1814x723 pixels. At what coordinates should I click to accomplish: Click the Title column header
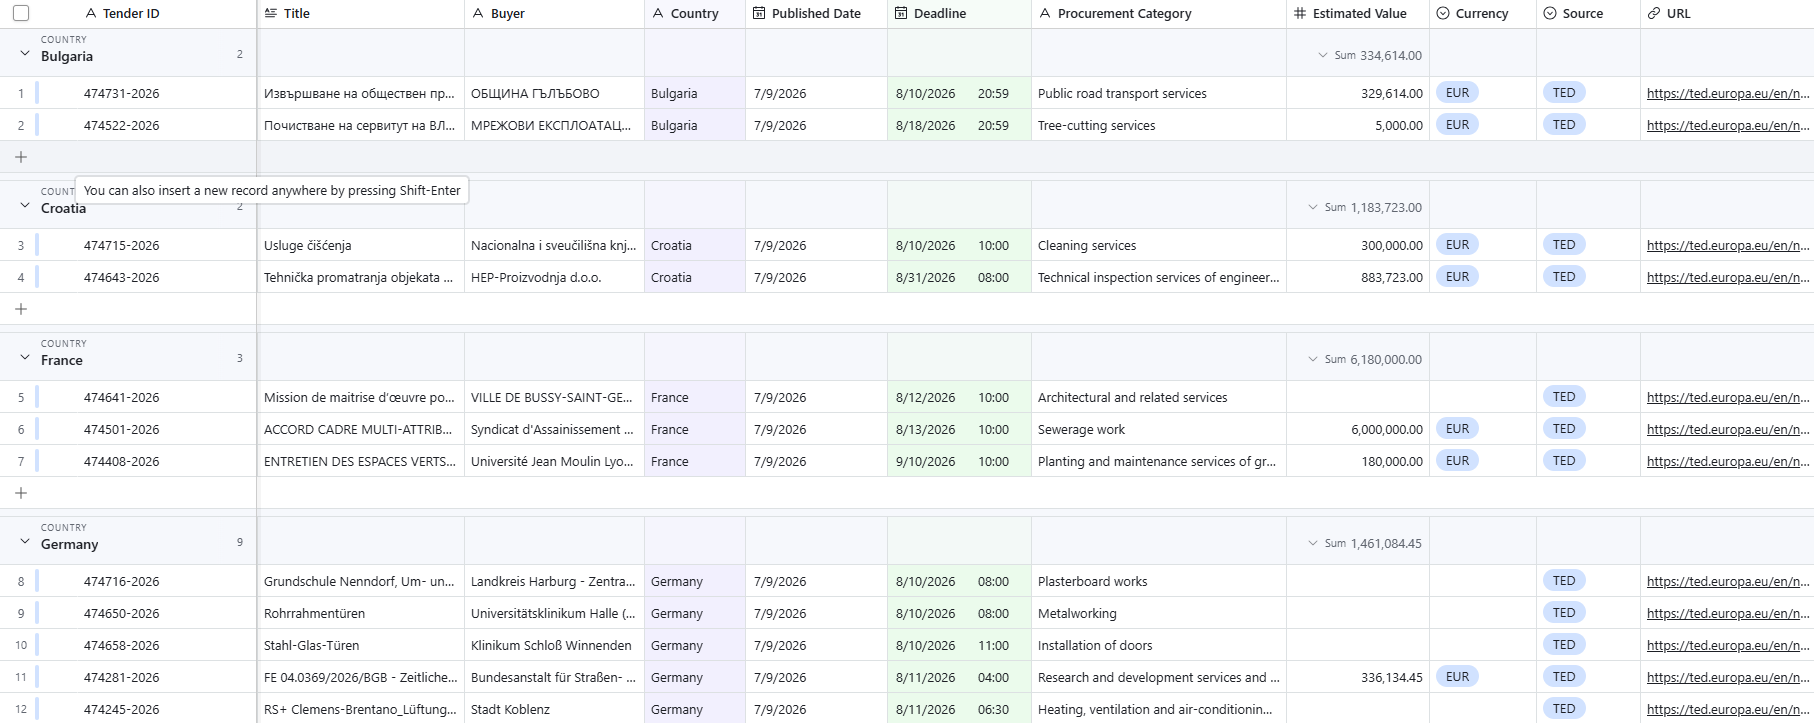[361, 14]
